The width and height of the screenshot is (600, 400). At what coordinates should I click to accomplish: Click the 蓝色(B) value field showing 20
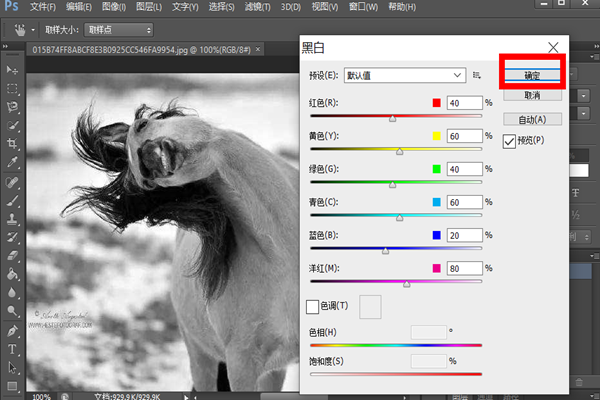pyautogui.click(x=465, y=235)
